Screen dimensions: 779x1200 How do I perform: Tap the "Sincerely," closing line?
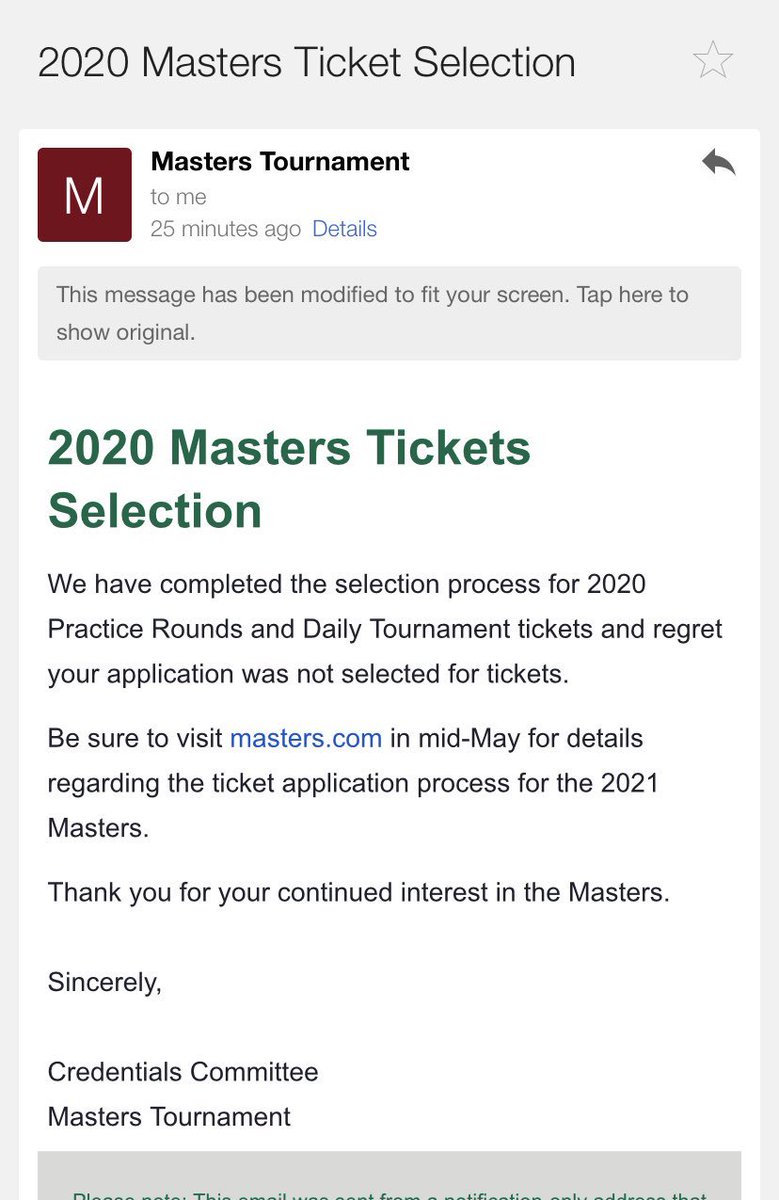click(x=104, y=983)
